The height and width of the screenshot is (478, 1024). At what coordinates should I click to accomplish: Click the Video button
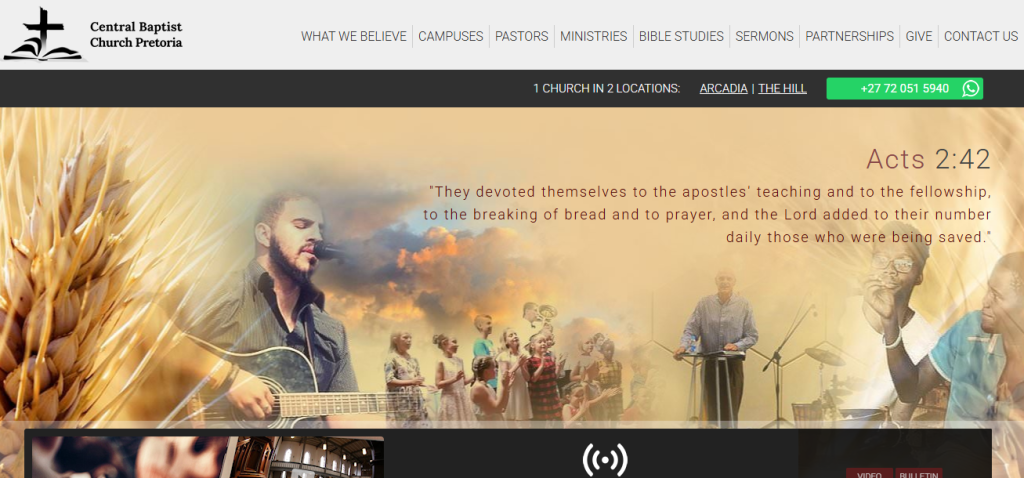point(869,473)
